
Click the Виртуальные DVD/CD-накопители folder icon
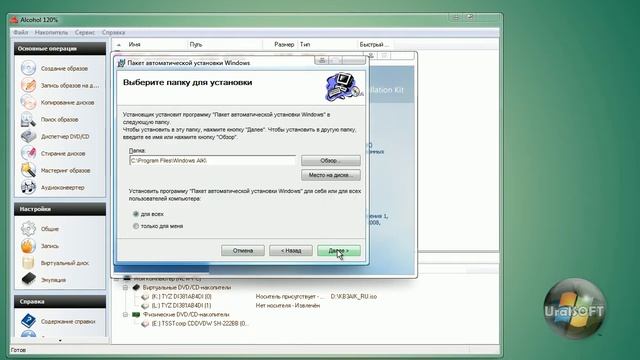136,288
